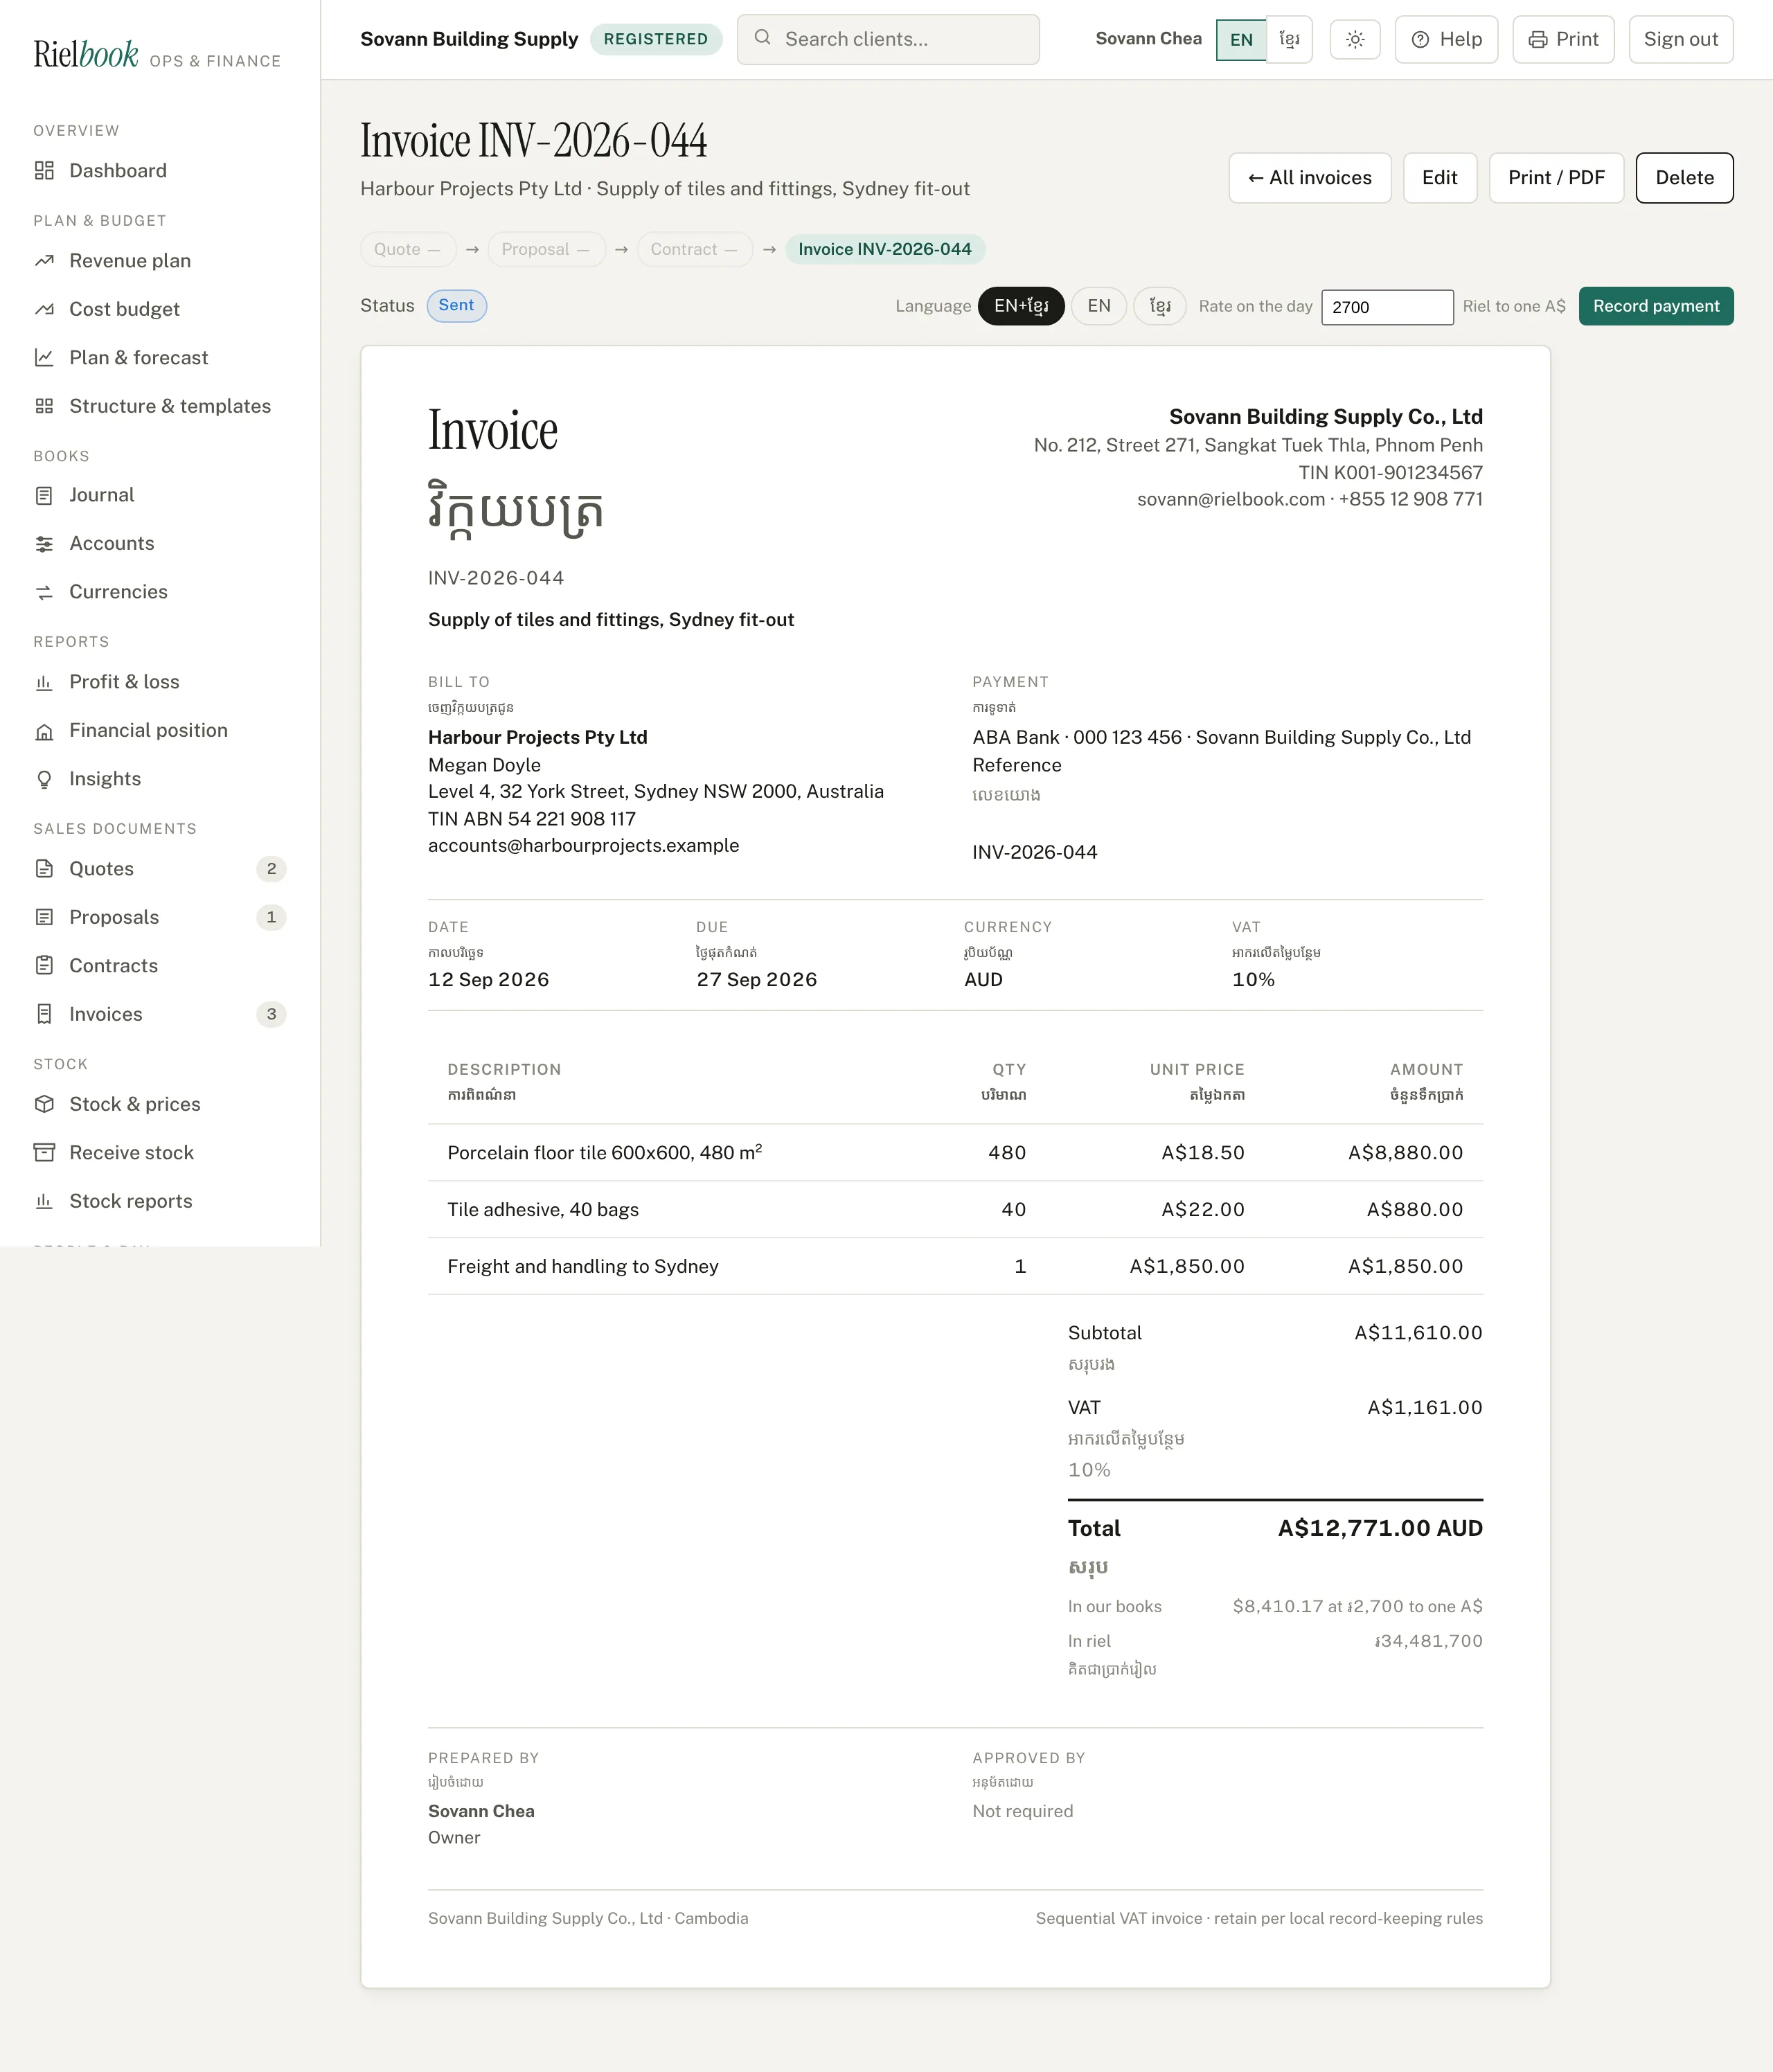Click the Accounts sliders icon
1773x2072 pixels.
point(44,544)
